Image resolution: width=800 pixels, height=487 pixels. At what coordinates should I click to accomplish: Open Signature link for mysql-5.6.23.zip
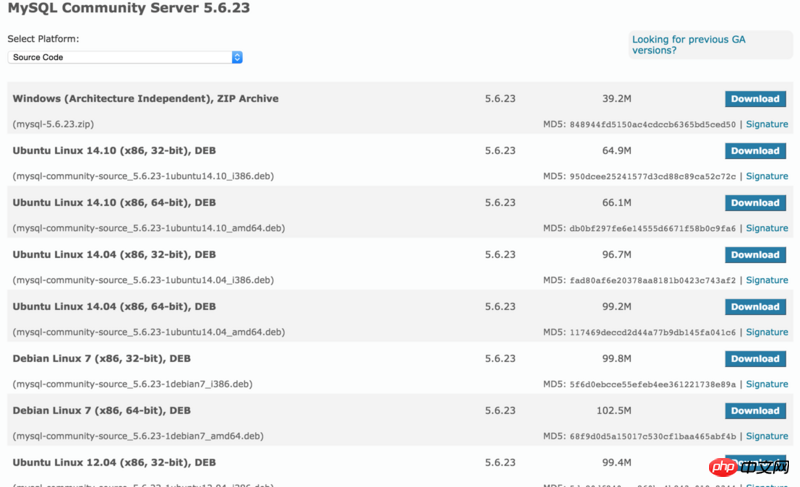(x=767, y=124)
